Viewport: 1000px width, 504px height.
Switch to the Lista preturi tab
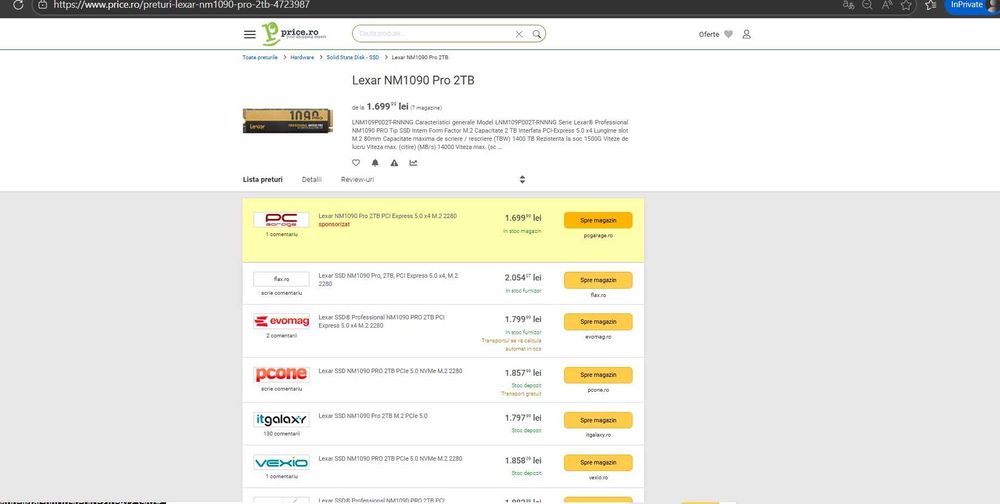[x=263, y=179]
